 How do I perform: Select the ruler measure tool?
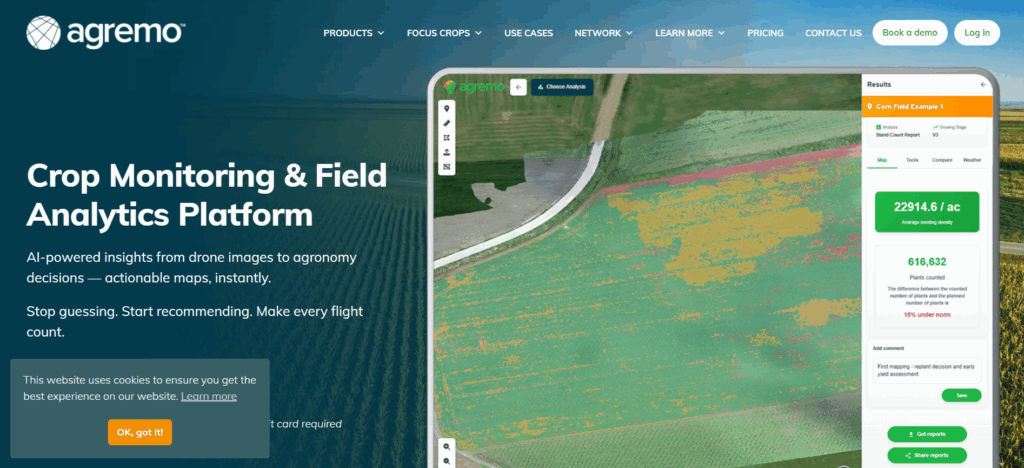pyautogui.click(x=447, y=123)
